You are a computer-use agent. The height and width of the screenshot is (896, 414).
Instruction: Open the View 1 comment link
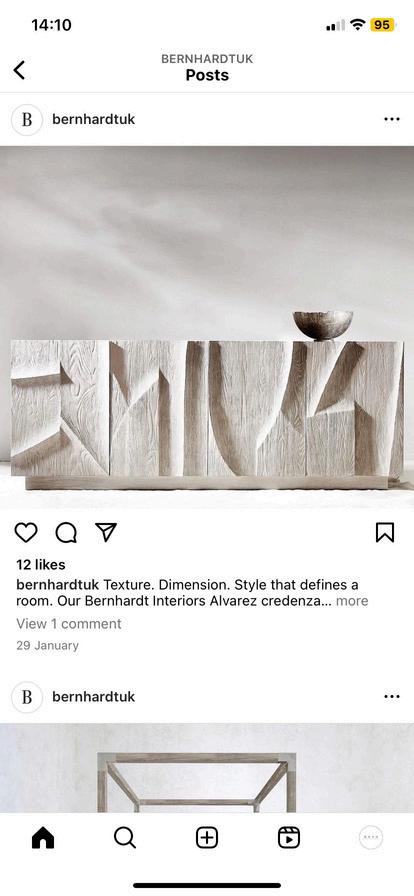pos(69,623)
